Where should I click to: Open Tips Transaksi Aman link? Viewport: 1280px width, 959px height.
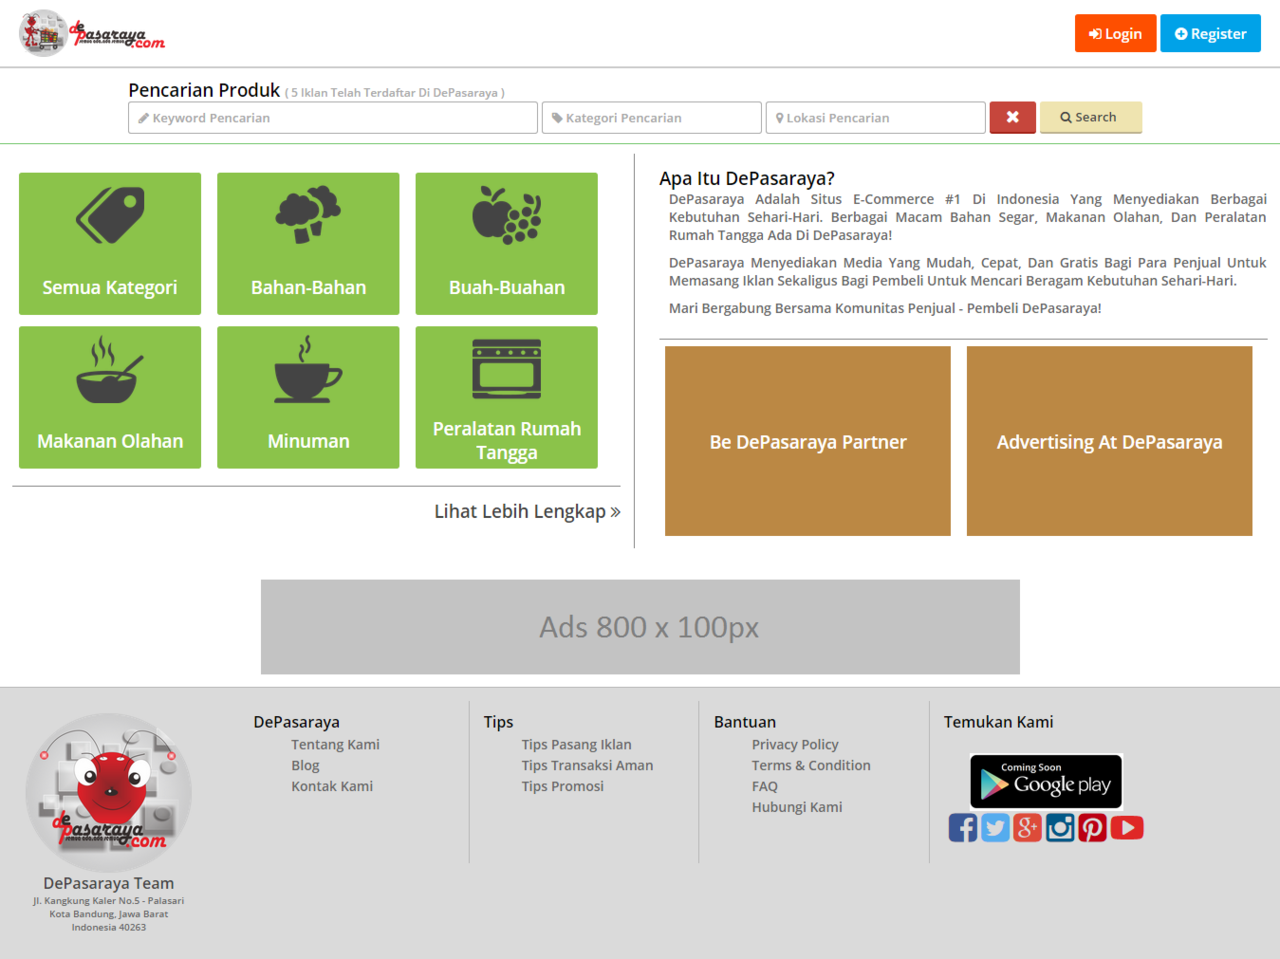coord(587,765)
